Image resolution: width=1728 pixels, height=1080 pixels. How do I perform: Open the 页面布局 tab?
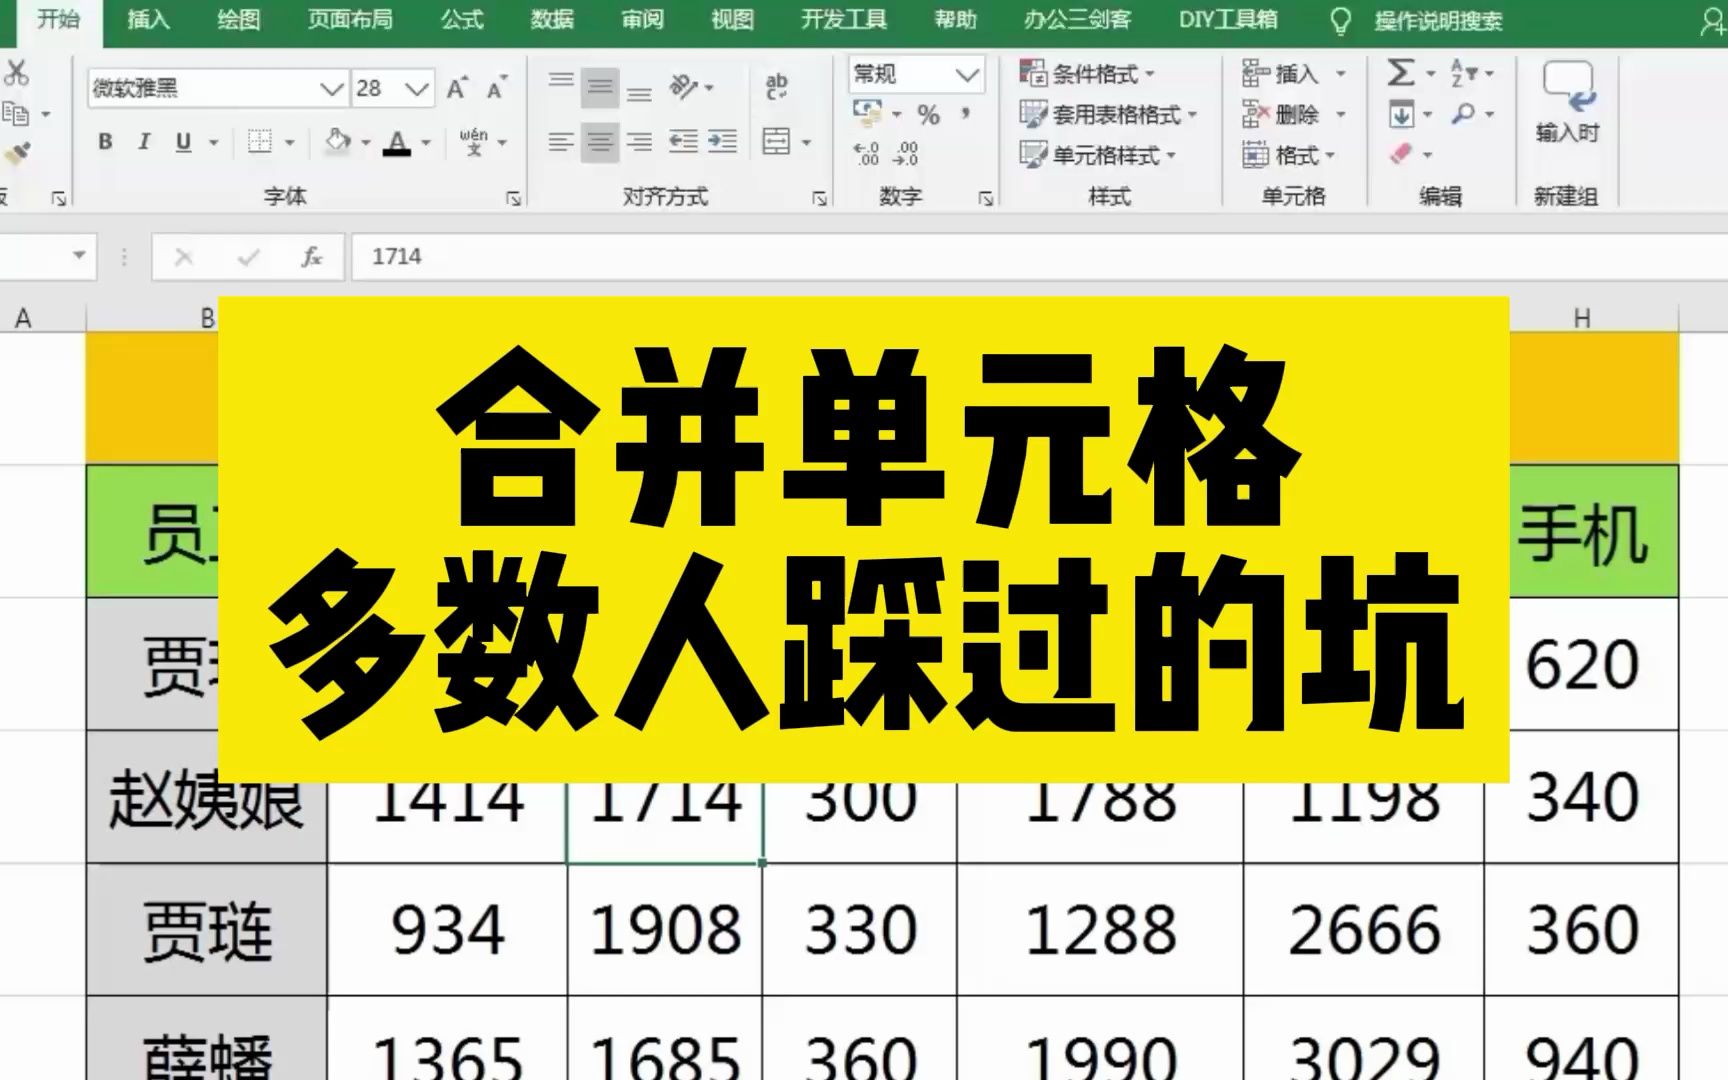point(350,19)
